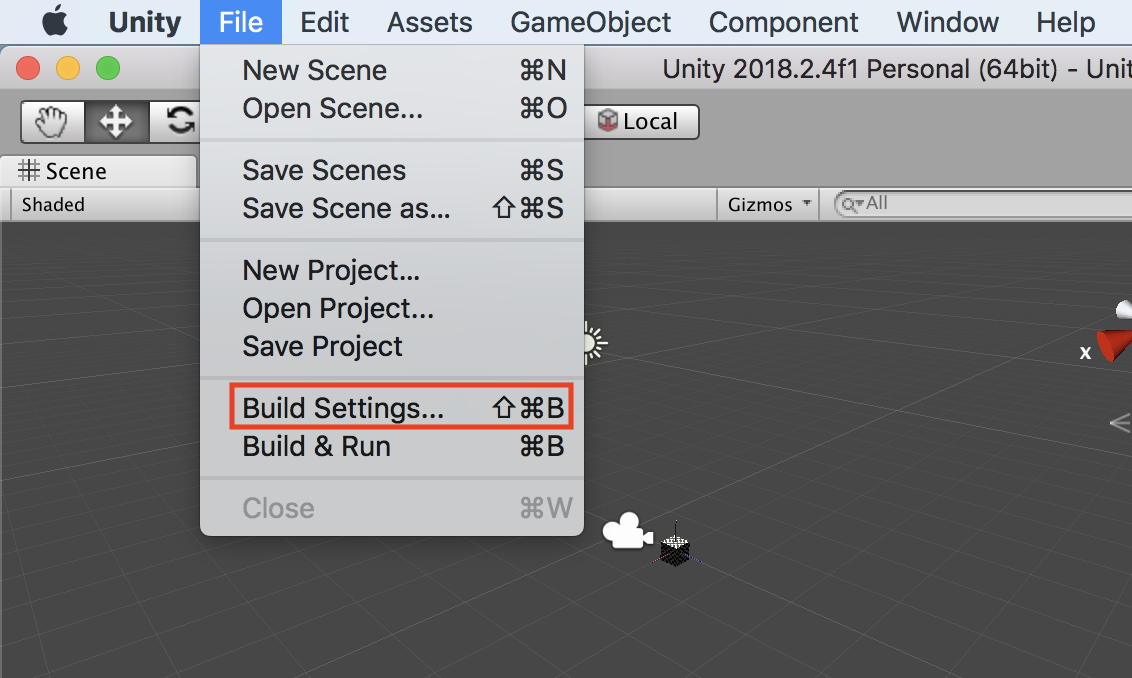Select the Rotate tool
The image size is (1132, 678).
(x=178, y=122)
